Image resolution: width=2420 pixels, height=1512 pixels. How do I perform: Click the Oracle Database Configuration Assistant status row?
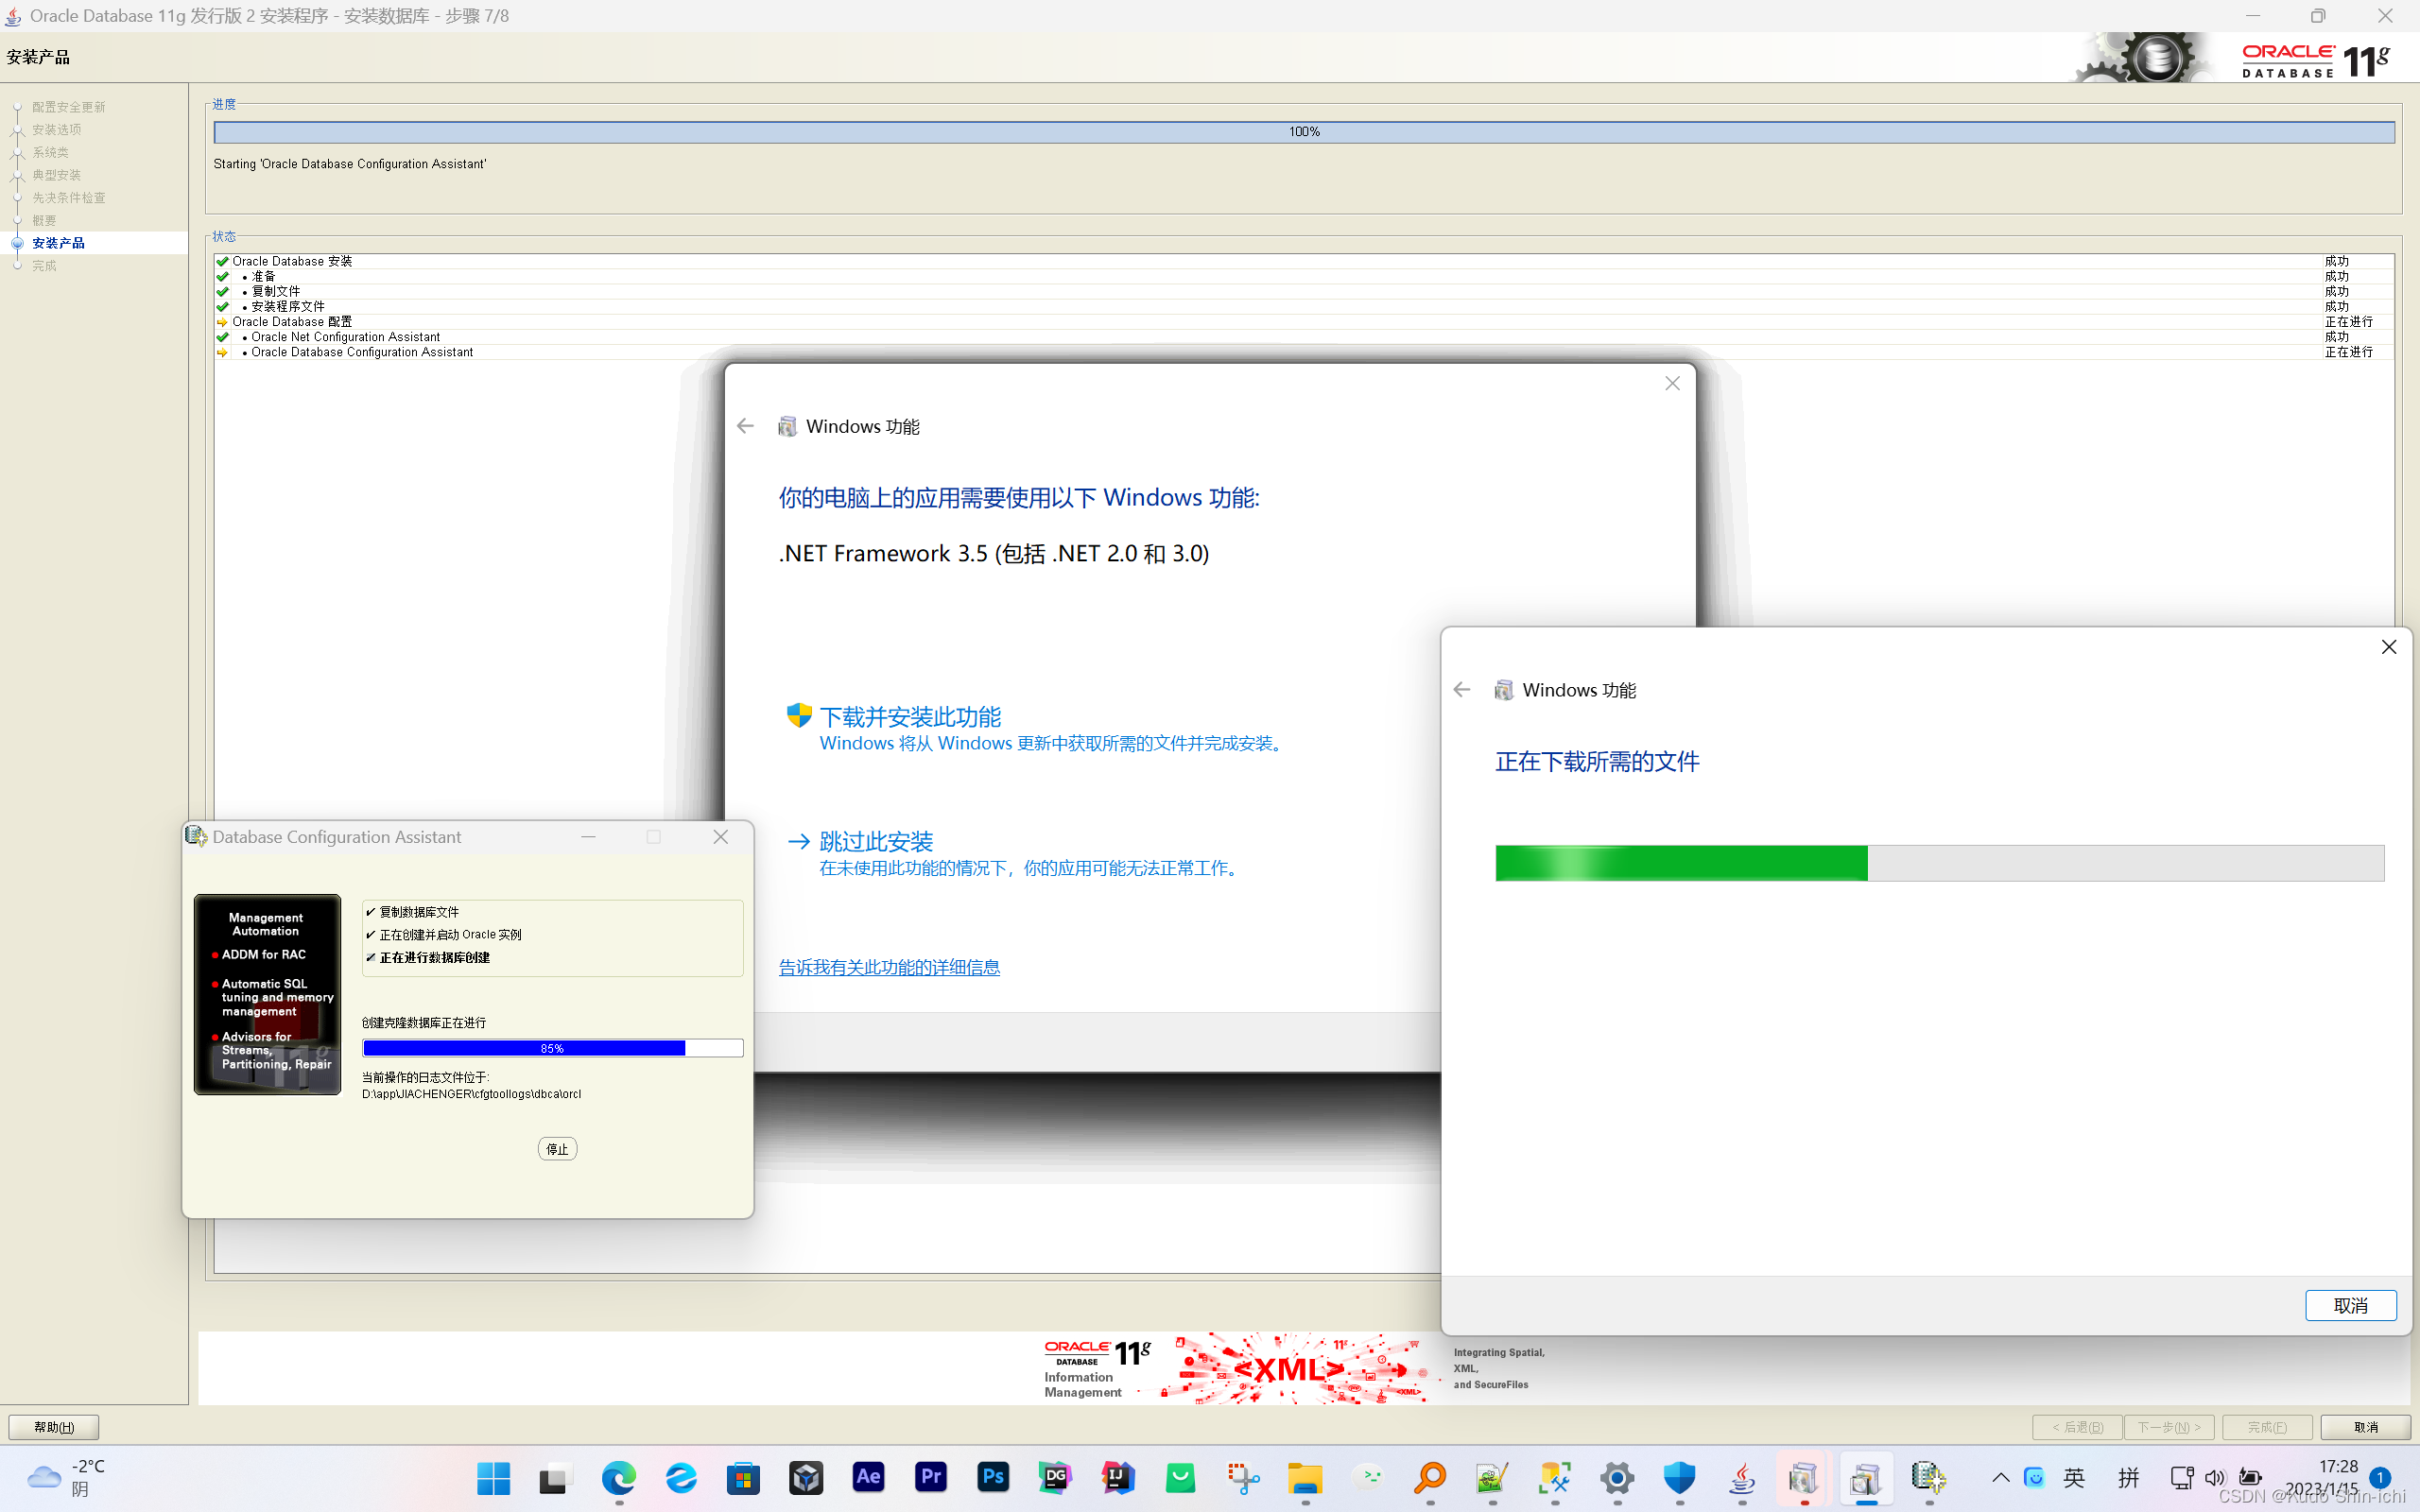1304,352
